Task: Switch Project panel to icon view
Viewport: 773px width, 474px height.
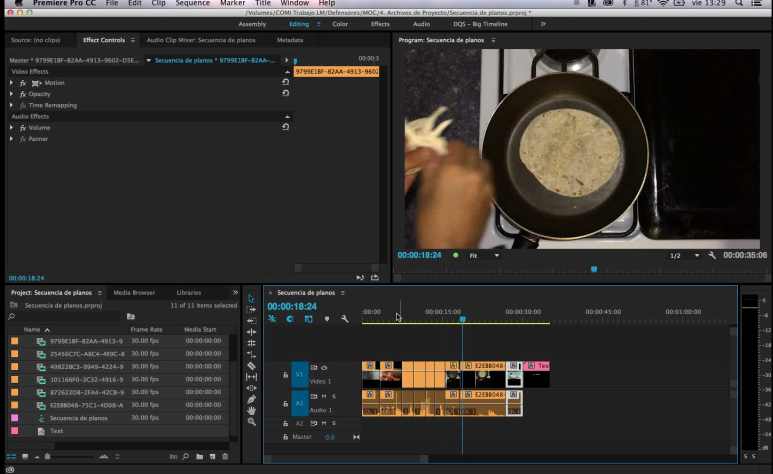Action: tap(25, 457)
